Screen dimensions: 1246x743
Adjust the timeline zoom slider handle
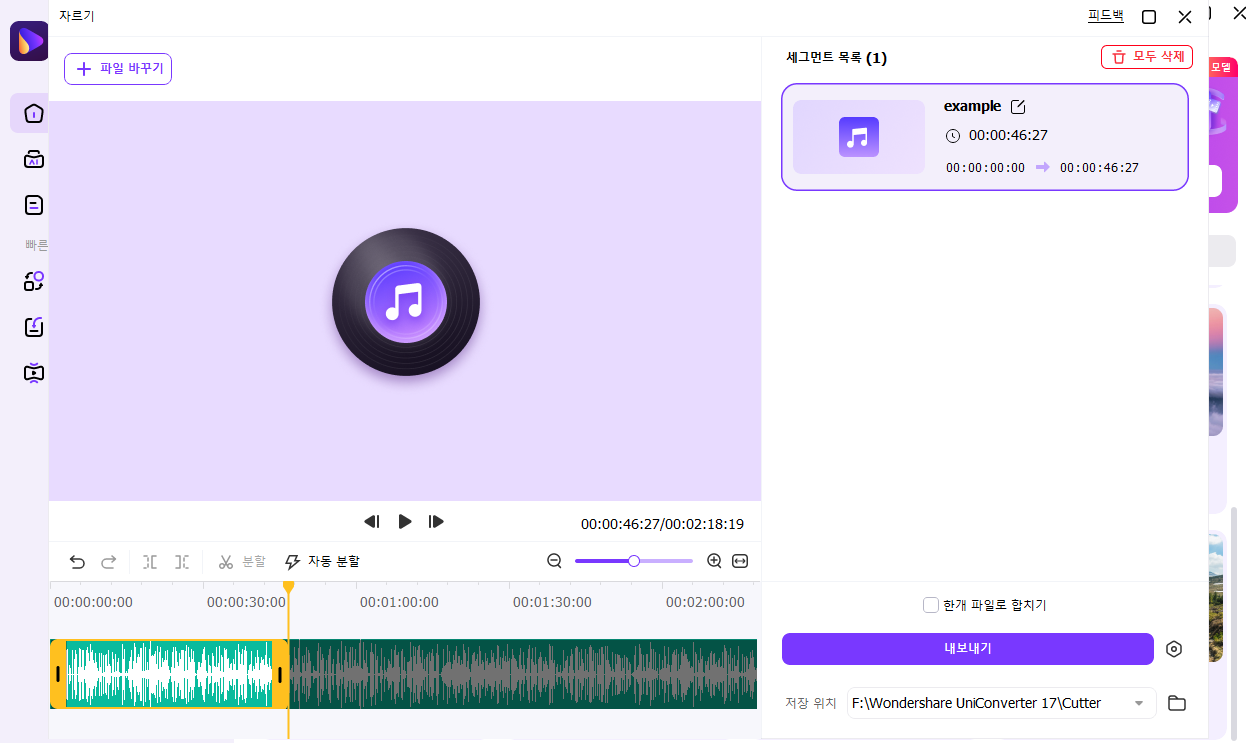pos(634,561)
